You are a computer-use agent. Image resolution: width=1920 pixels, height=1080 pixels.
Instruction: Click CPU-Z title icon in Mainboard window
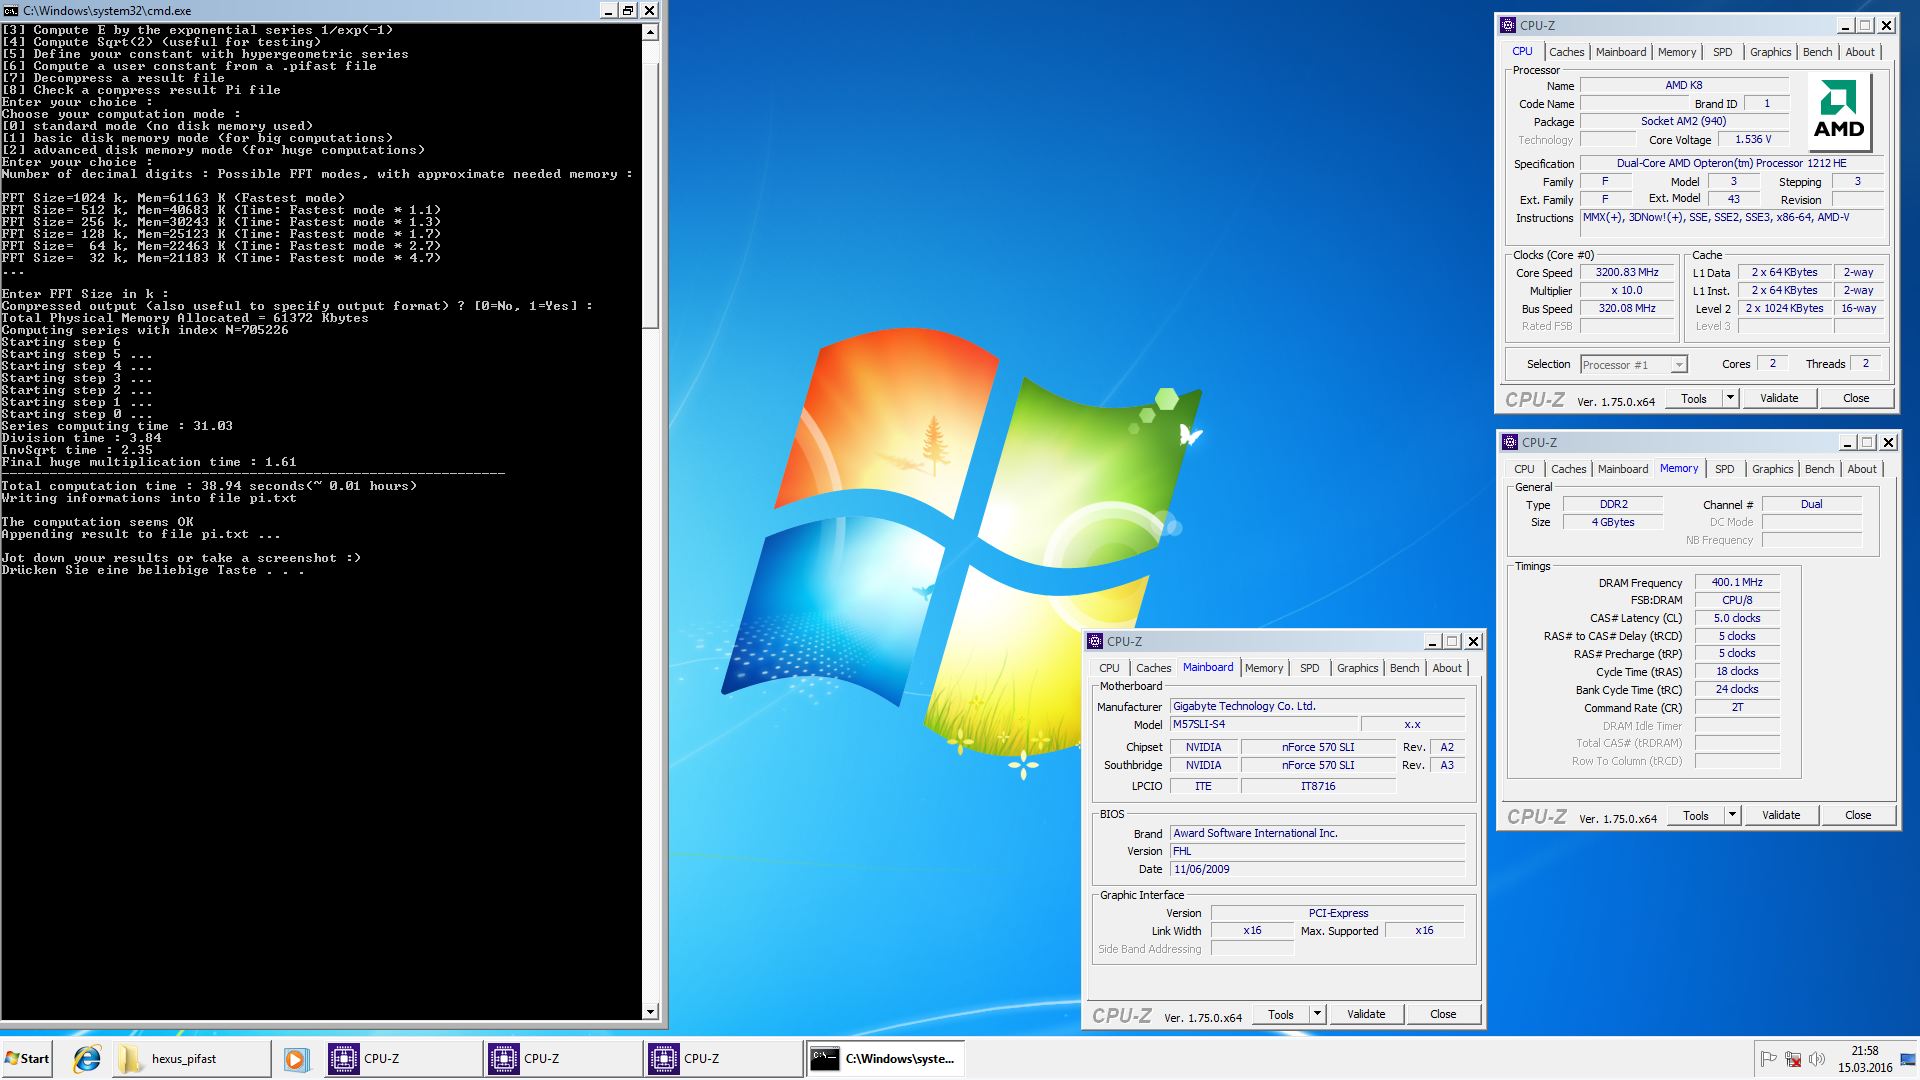[1096, 642]
